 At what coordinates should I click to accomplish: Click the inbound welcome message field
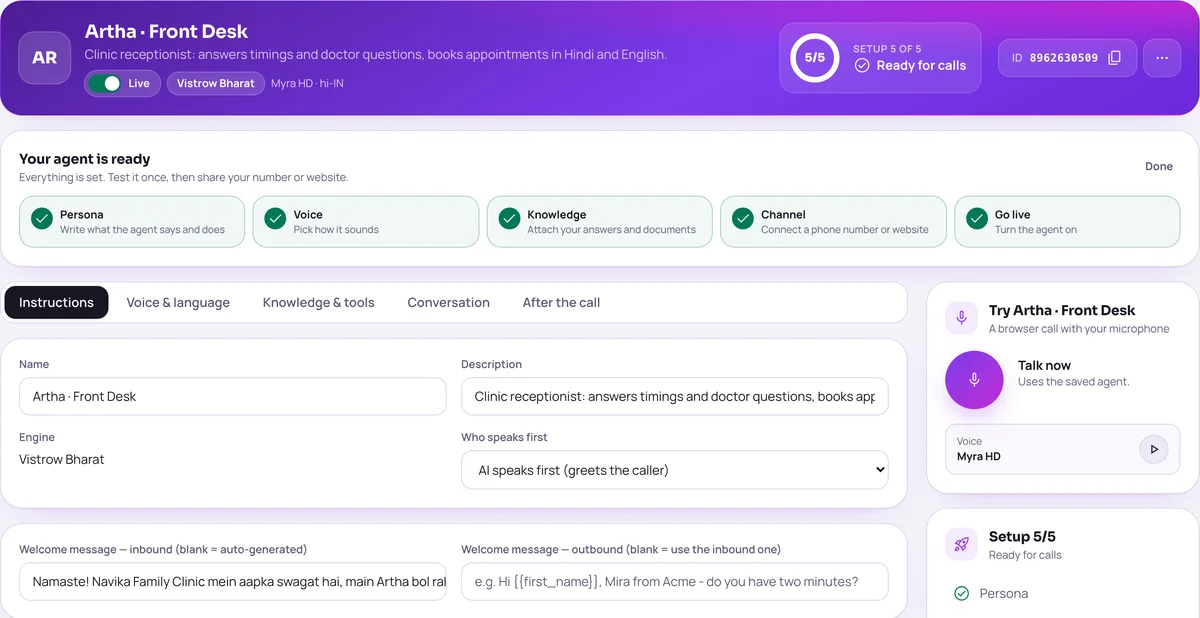[x=233, y=582]
